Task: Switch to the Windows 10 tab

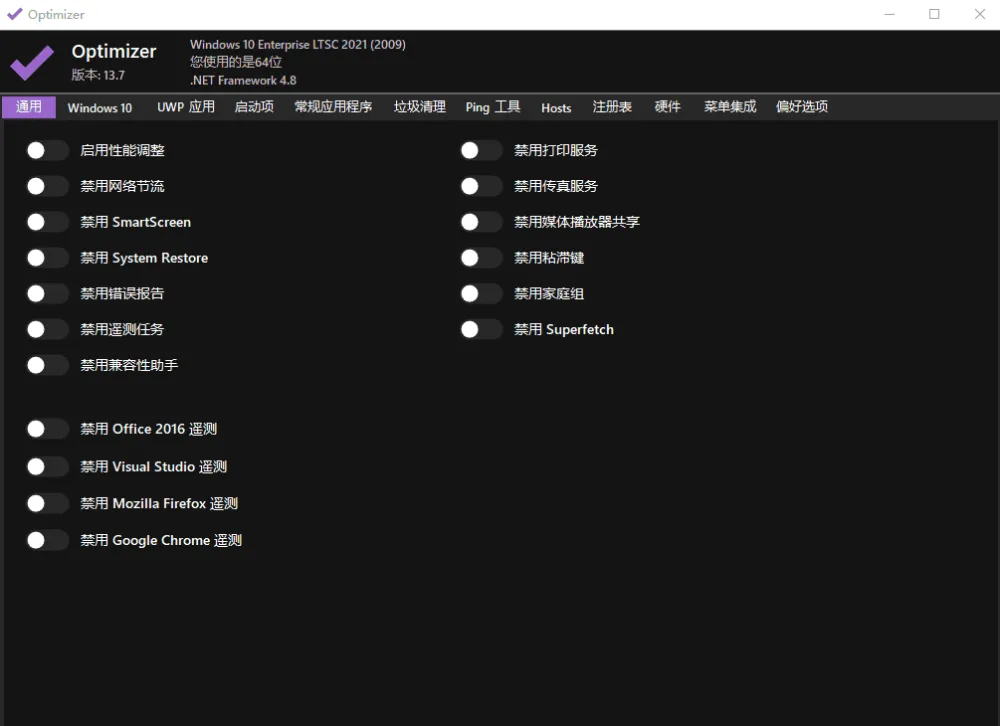Action: click(99, 107)
